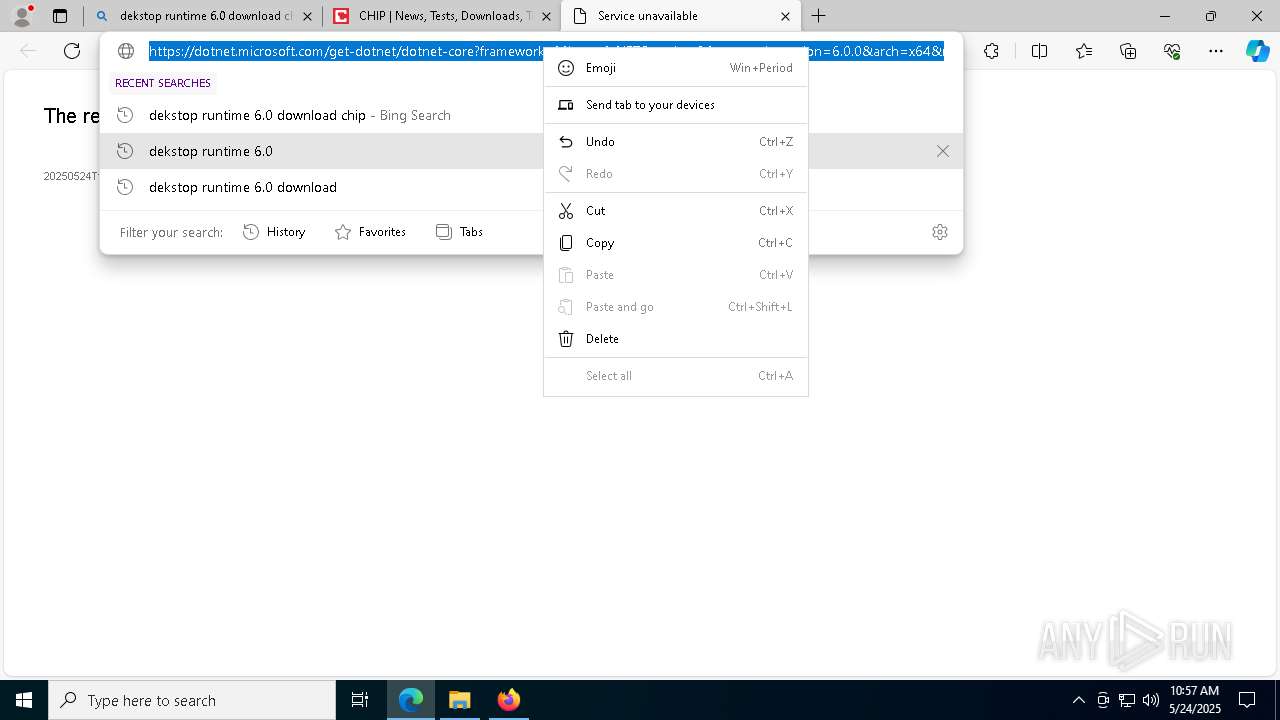Open volume tray icon
This screenshot has height=720, width=1280.
[1151, 700]
